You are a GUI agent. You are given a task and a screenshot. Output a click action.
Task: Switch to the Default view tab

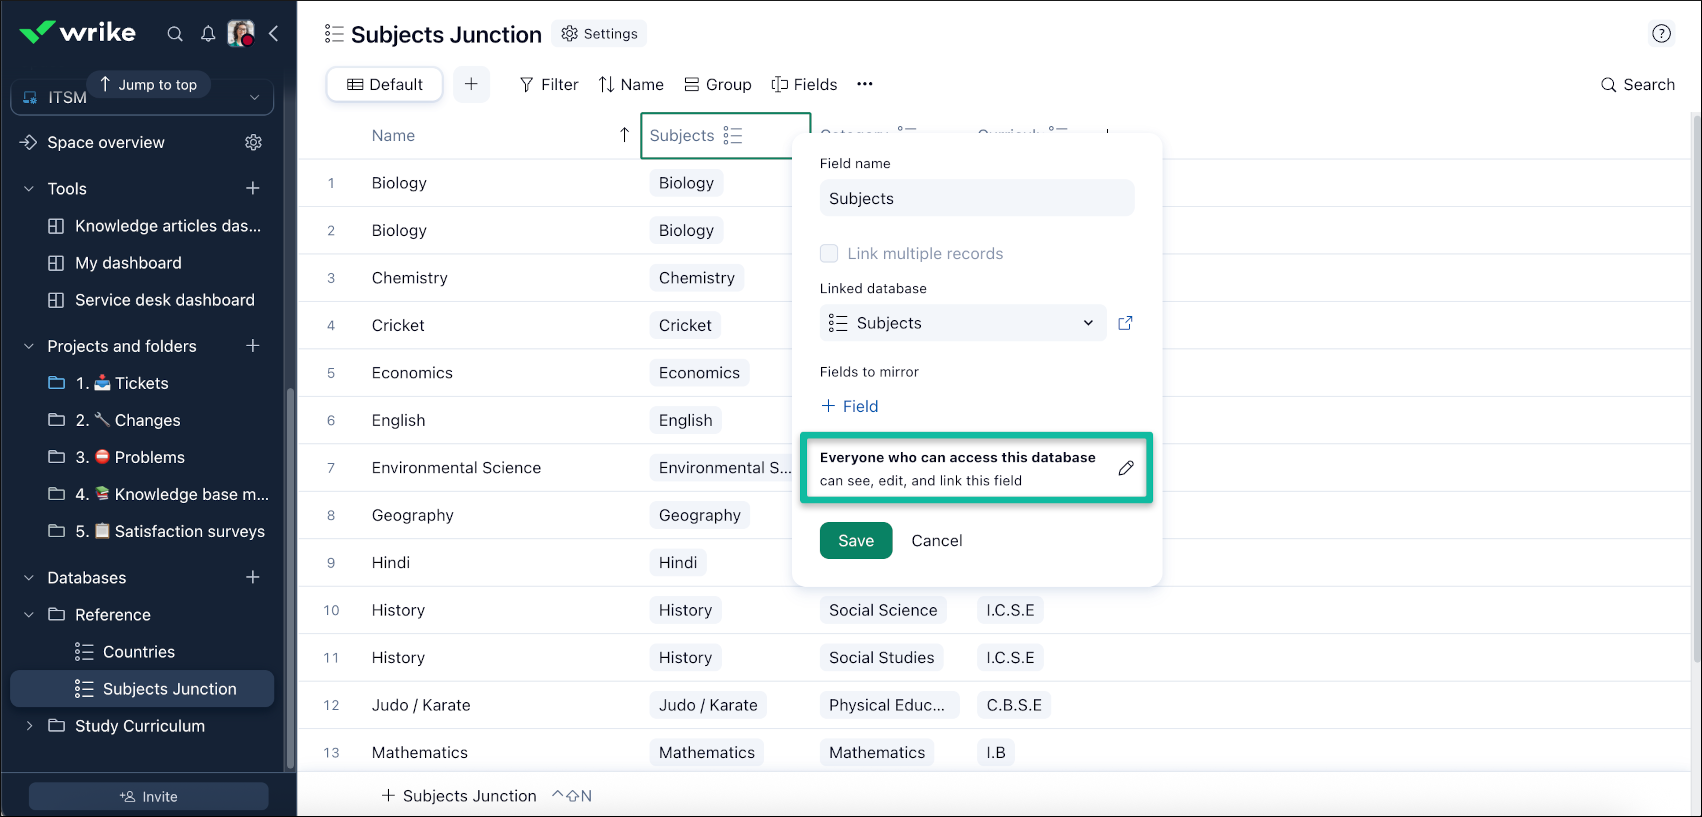click(385, 85)
